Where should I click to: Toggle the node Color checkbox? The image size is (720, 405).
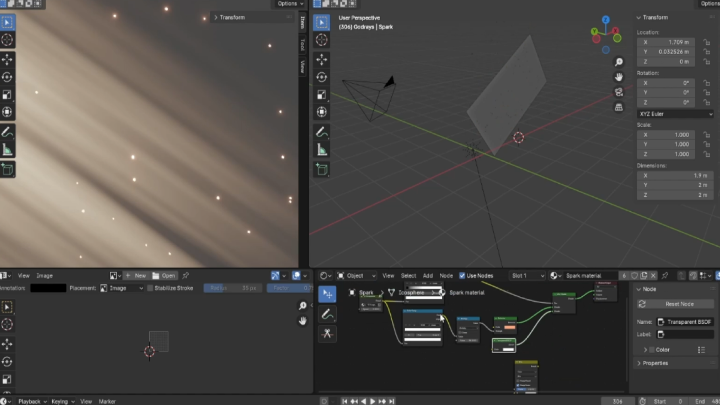point(652,350)
